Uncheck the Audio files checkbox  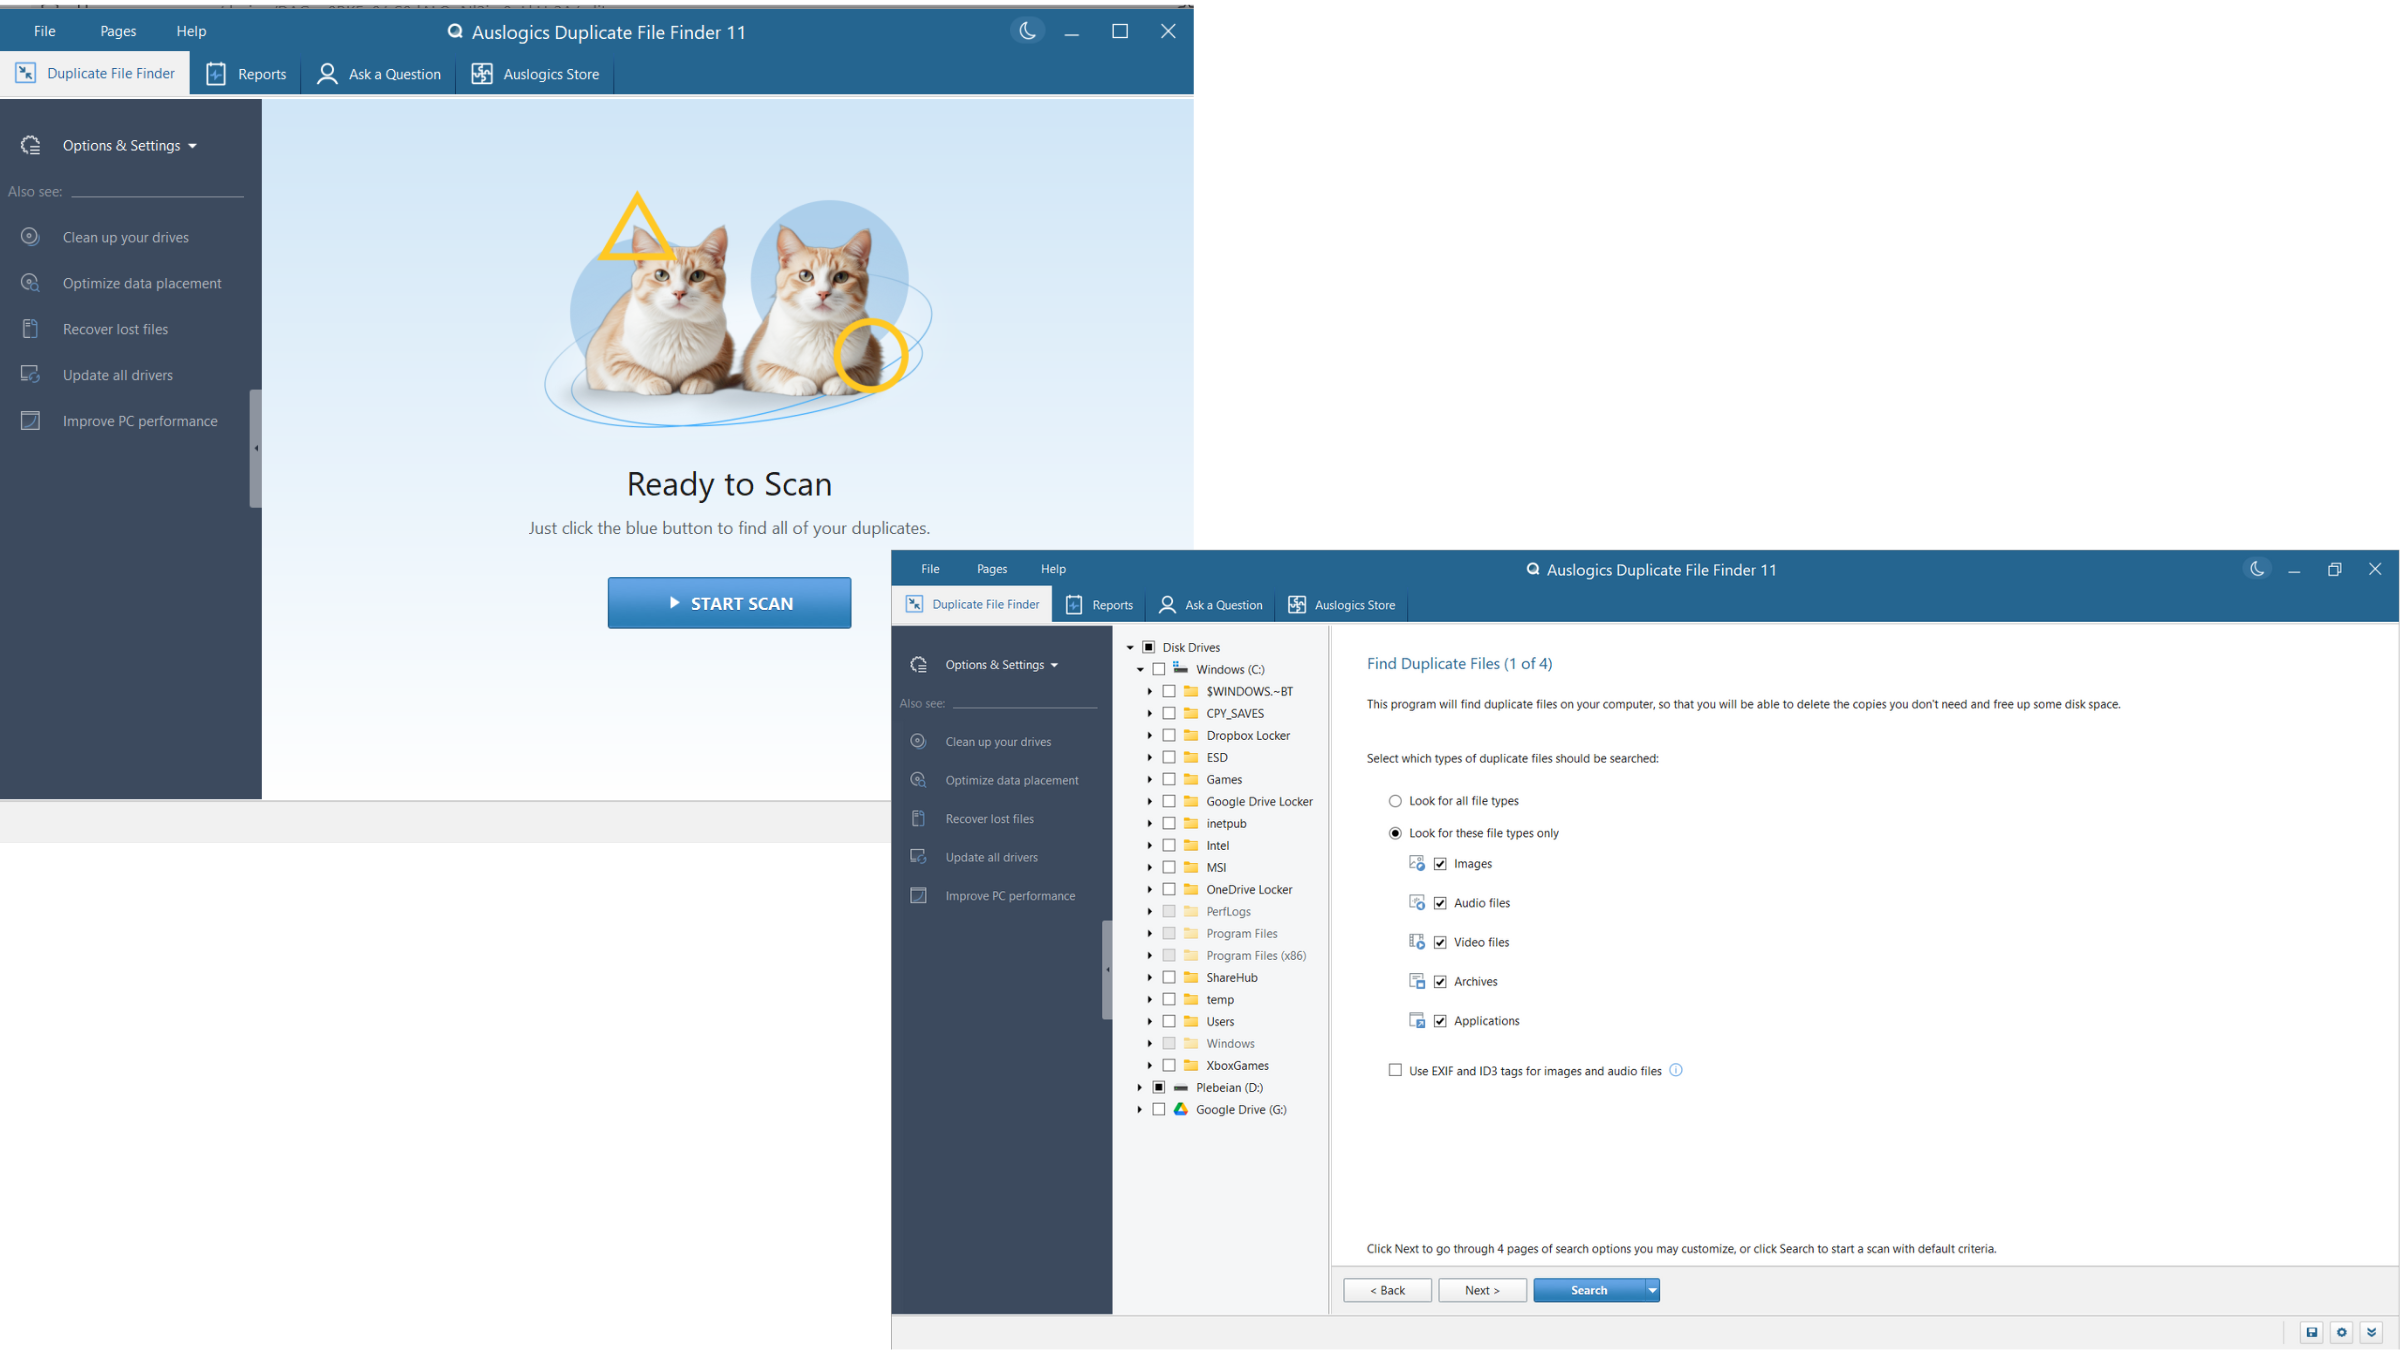(x=1440, y=903)
